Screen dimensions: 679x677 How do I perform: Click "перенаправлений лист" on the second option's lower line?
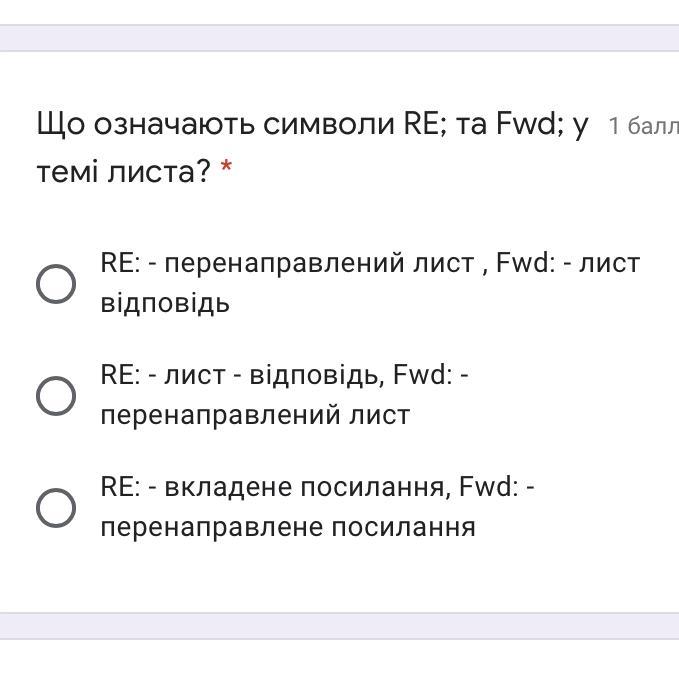(255, 415)
